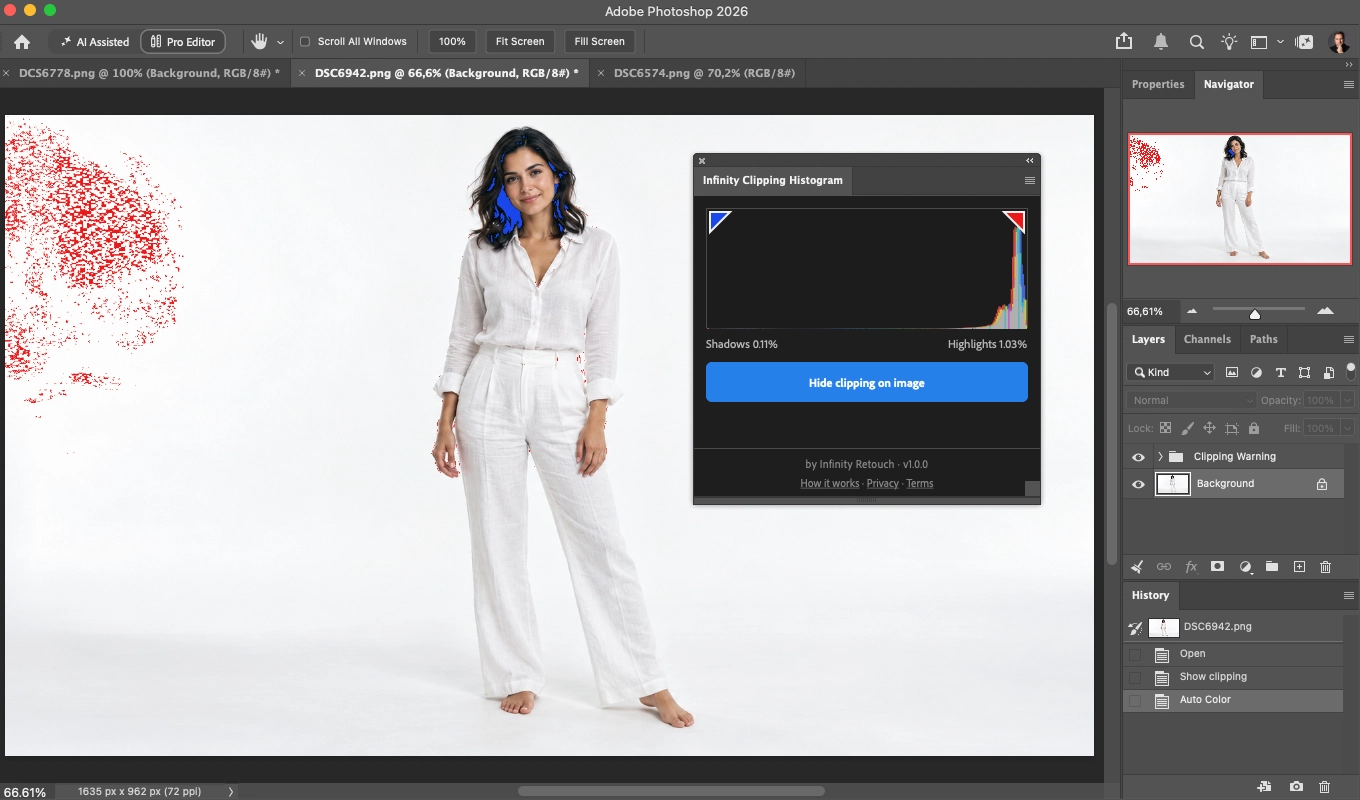Expand the Clipping Warning group
The width and height of the screenshot is (1360, 800).
(x=1160, y=457)
